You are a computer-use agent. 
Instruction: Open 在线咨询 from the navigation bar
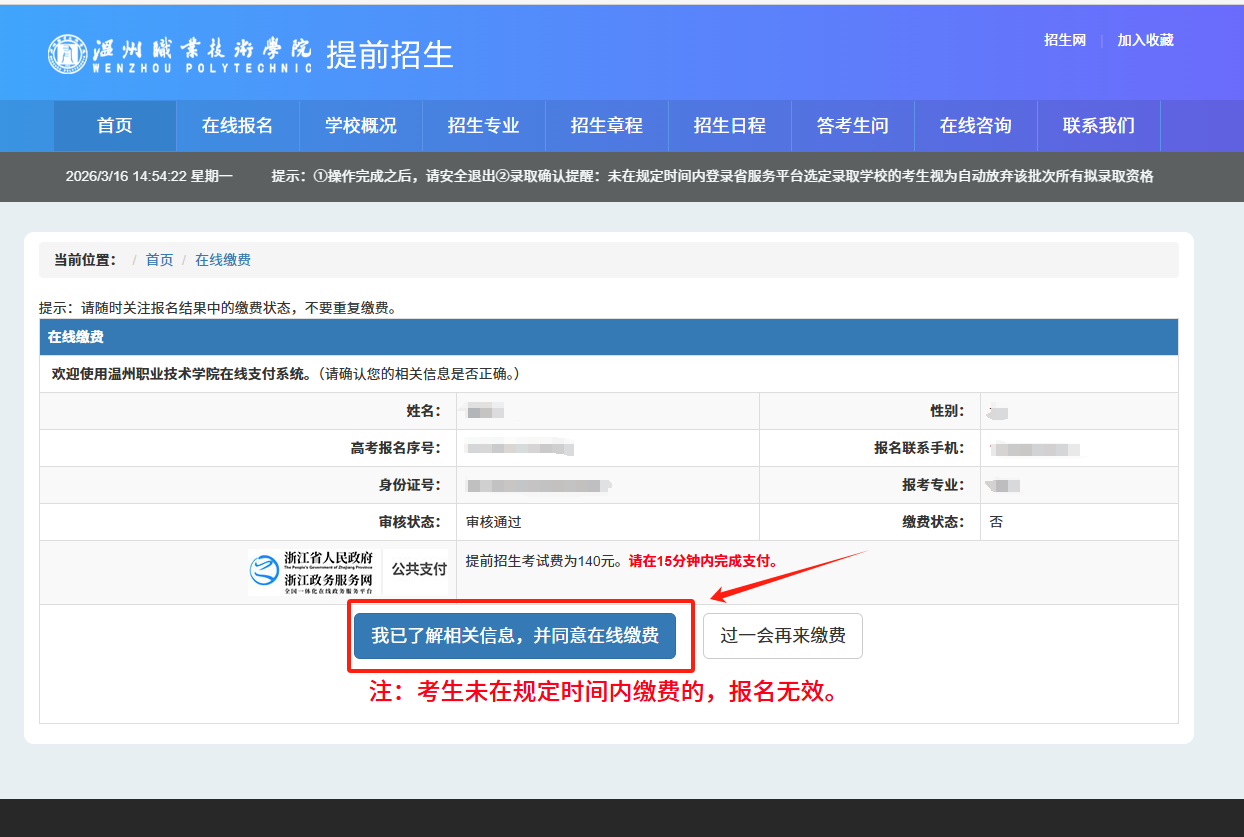(975, 126)
